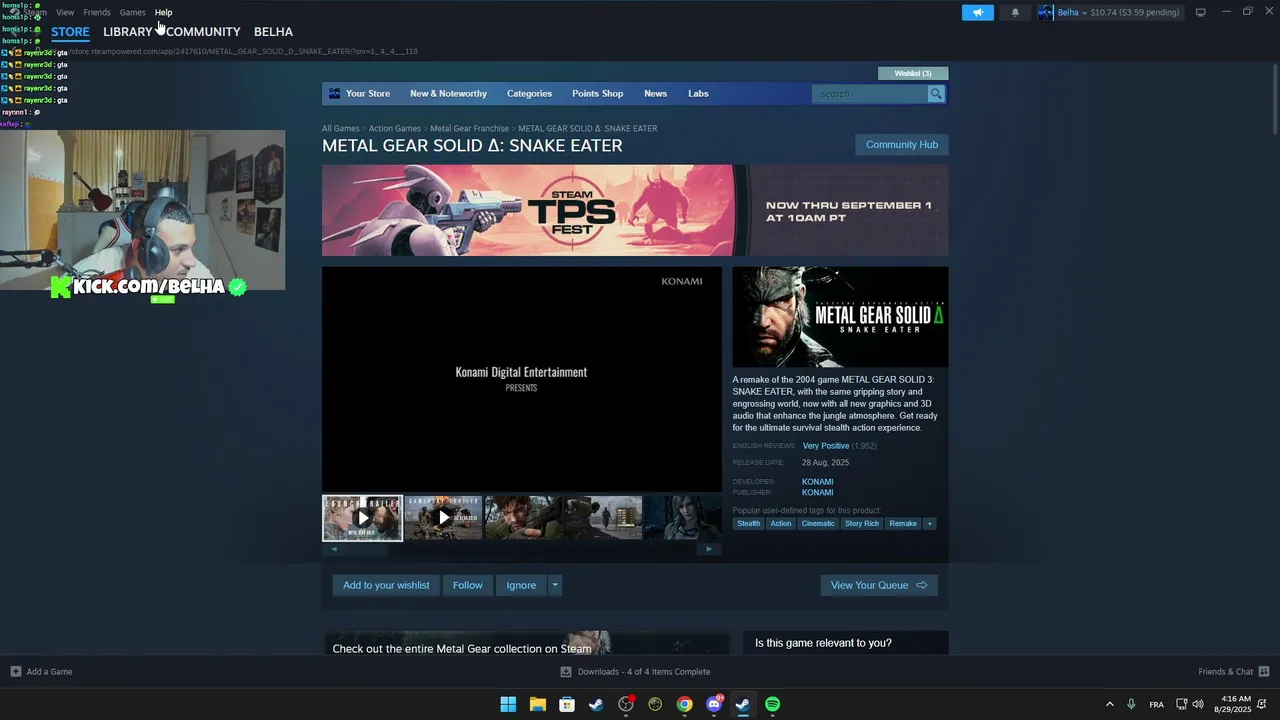Click the Steam TPS Fest banner
Image resolution: width=1280 pixels, height=720 pixels.
click(x=635, y=211)
